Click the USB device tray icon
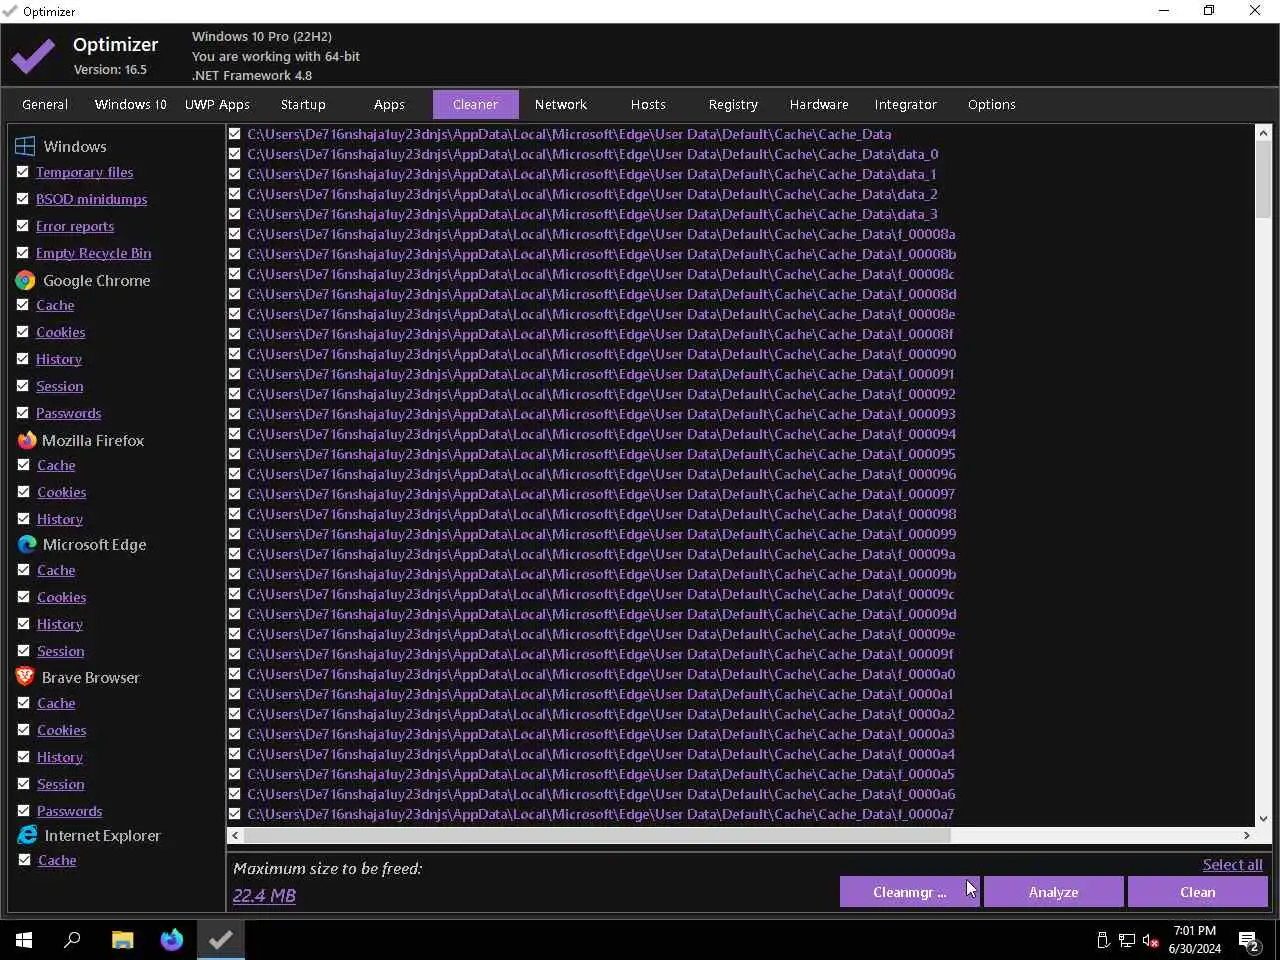 tap(1102, 940)
